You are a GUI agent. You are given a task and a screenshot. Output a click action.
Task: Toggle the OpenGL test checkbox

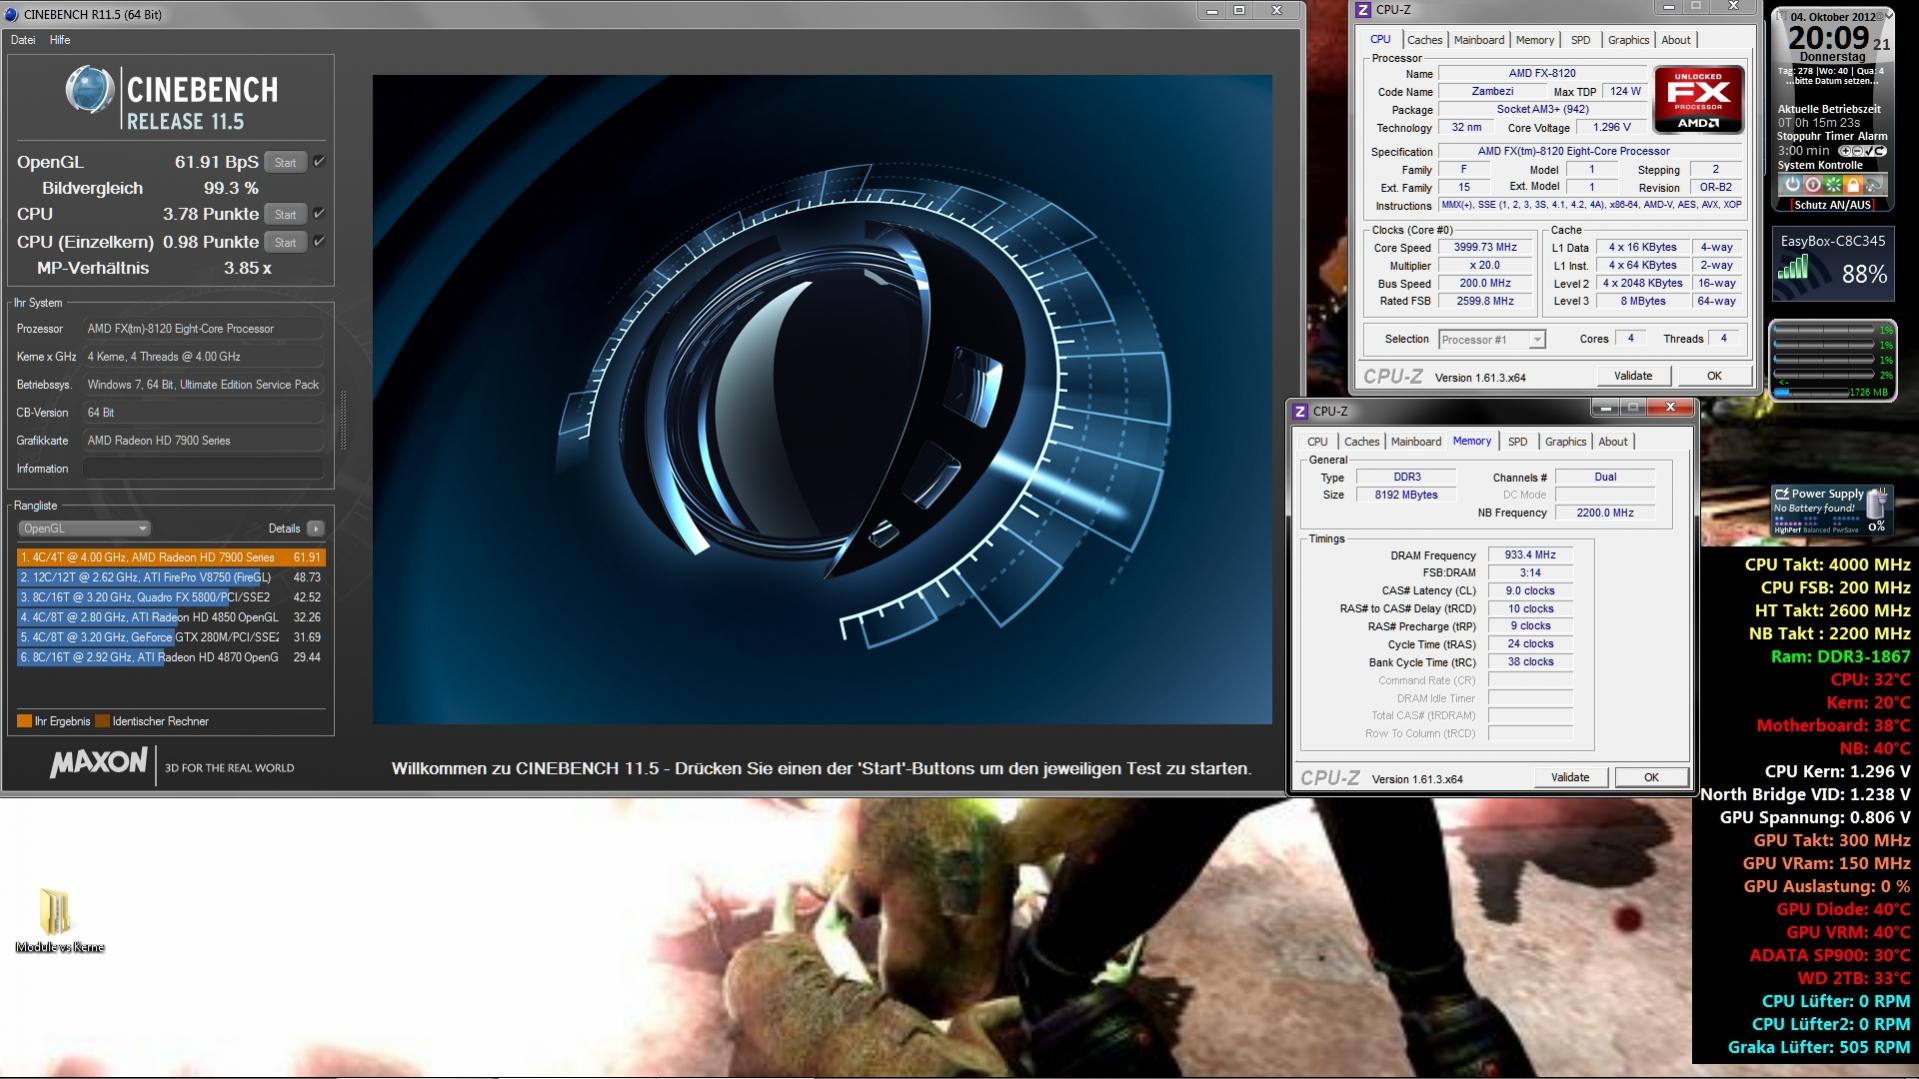click(319, 162)
